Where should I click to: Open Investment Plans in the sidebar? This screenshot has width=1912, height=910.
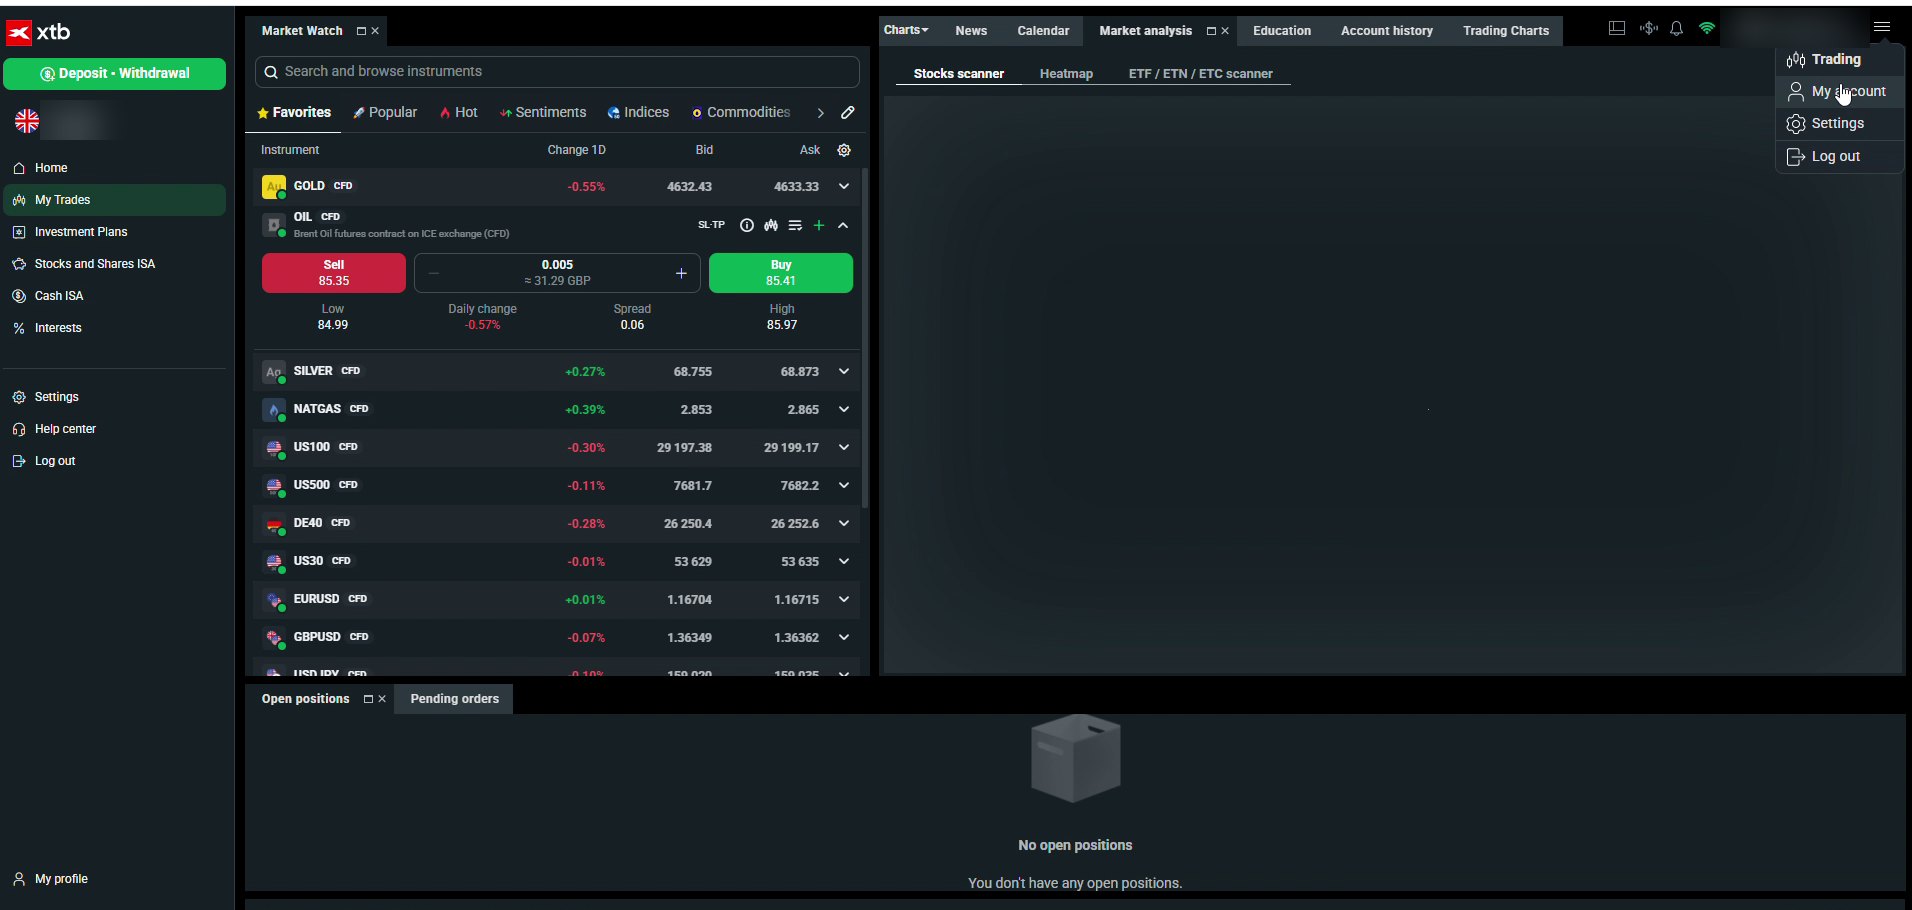pos(114,232)
